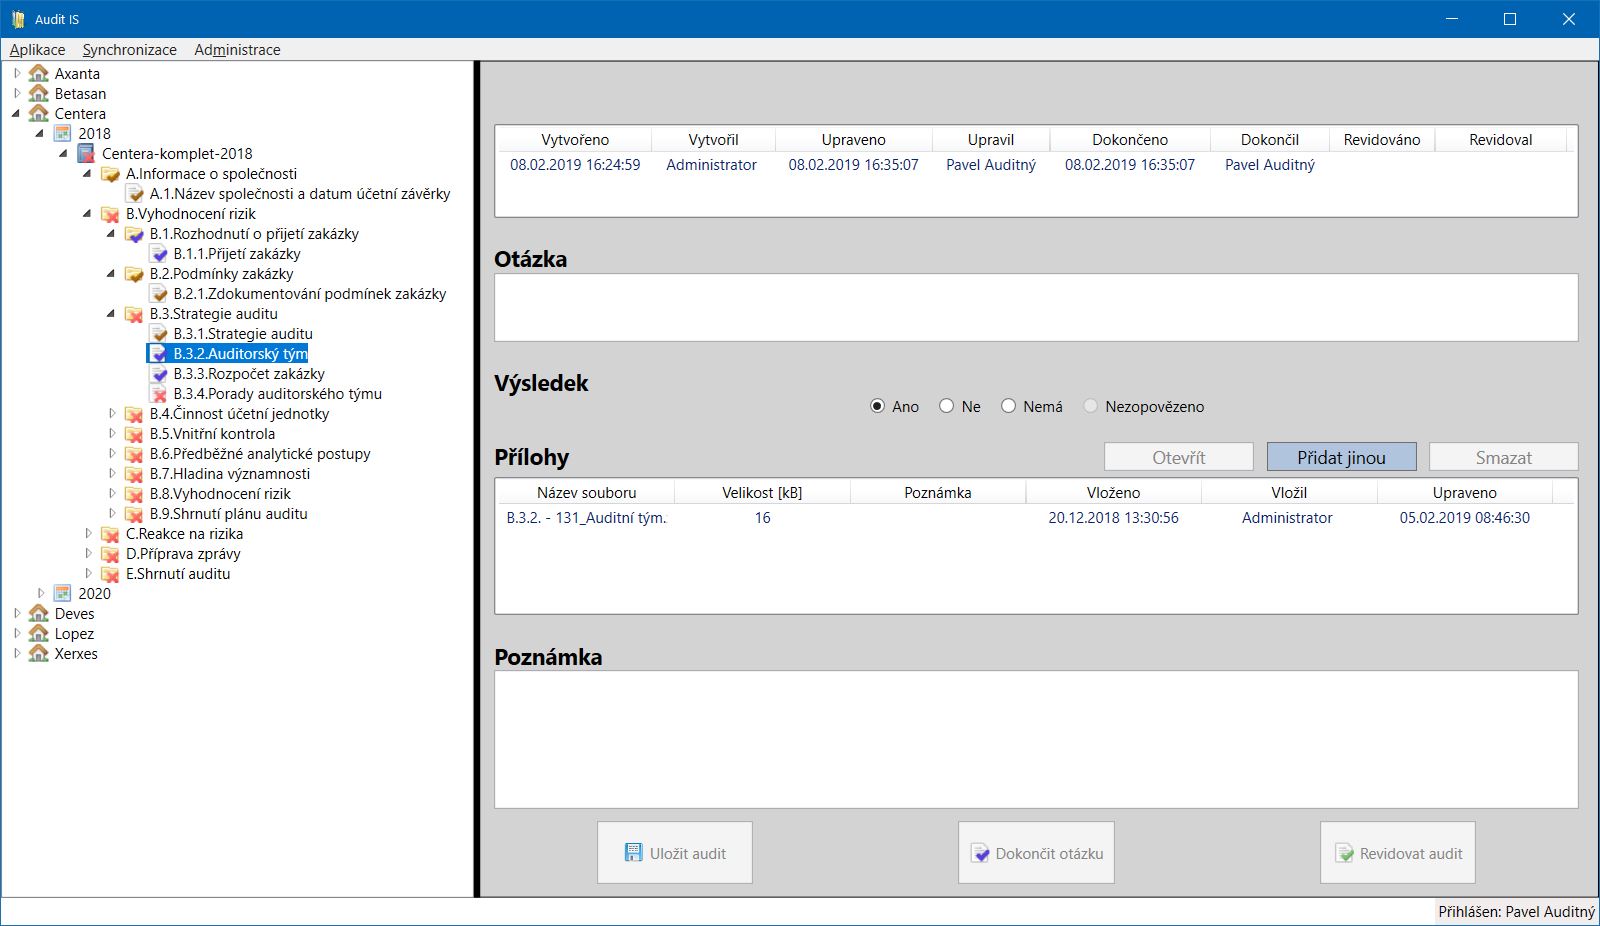Image resolution: width=1600 pixels, height=926 pixels.
Task: Click document icon of B.3.3.Rozpočet zakázky
Action: tap(158, 374)
